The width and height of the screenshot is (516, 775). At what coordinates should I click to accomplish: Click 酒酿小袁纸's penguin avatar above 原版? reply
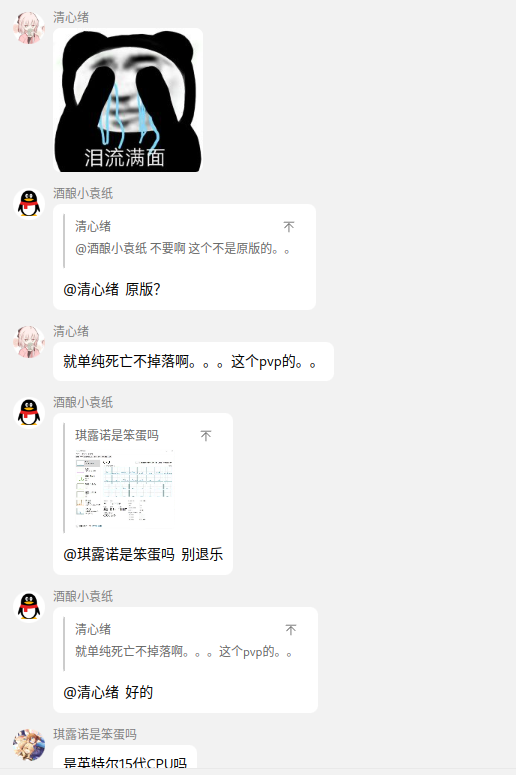coord(29,204)
